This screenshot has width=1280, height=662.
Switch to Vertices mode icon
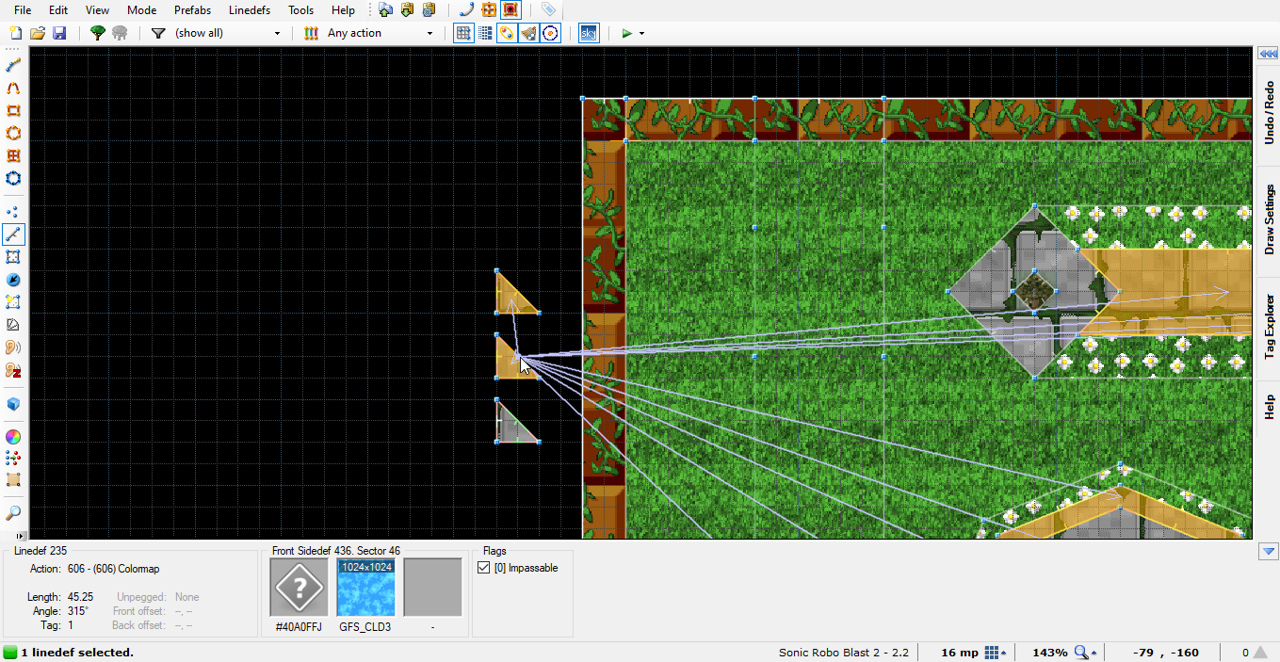[14, 212]
